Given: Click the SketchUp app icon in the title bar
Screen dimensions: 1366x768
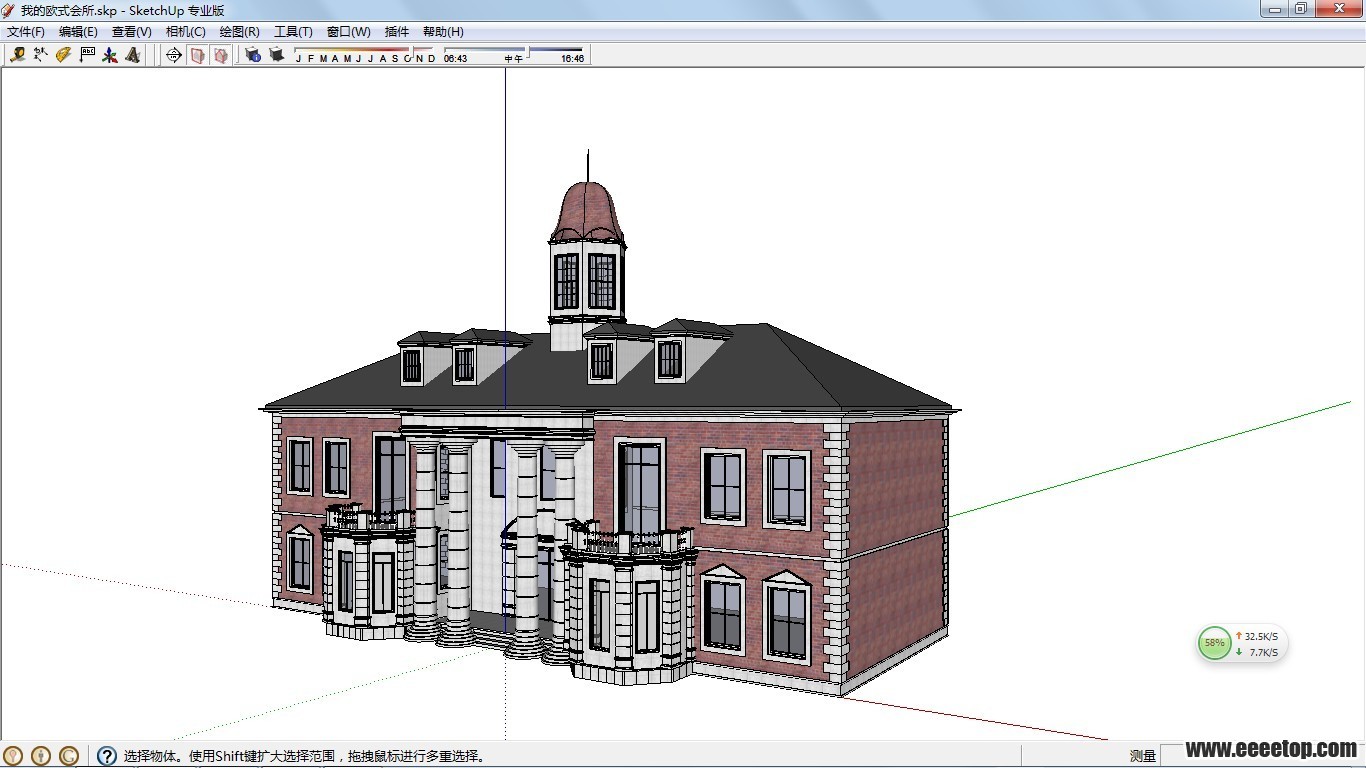Looking at the screenshot, I should (9, 10).
